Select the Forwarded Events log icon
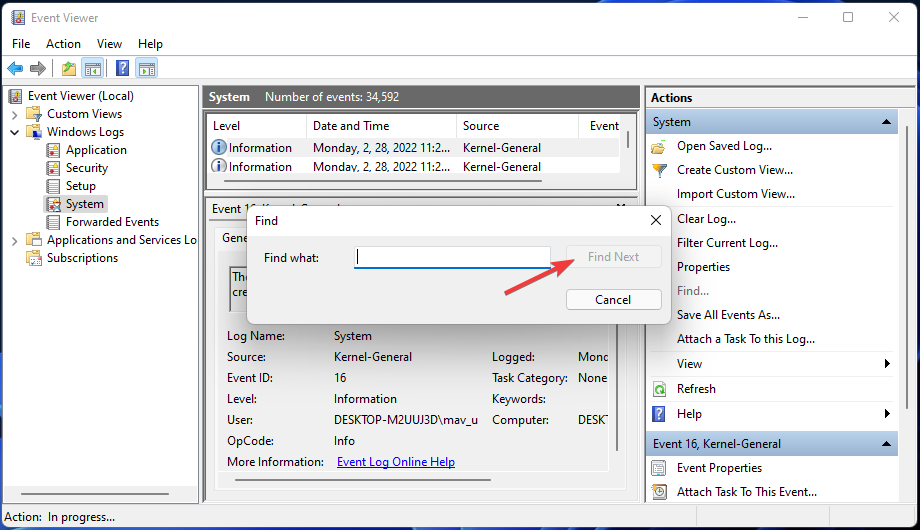 coord(53,222)
